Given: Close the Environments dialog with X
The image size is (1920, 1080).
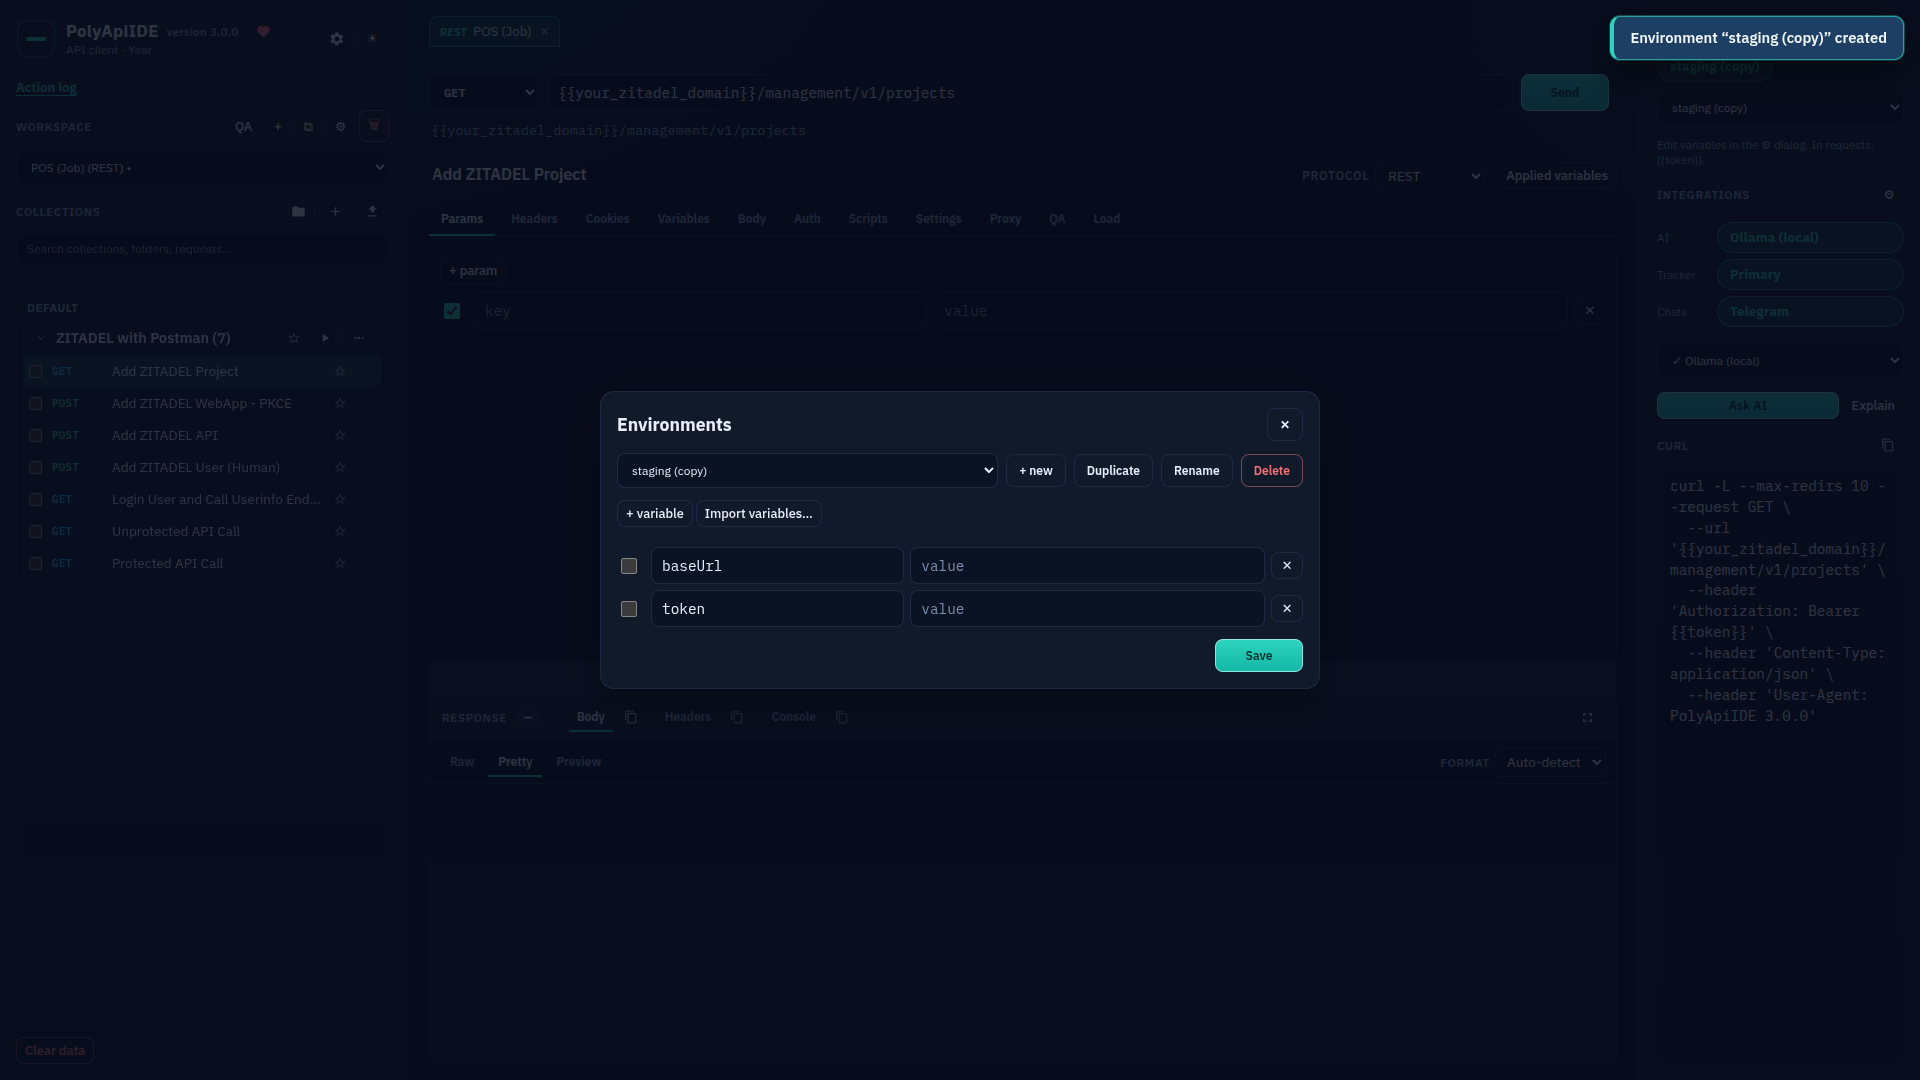Looking at the screenshot, I should coord(1285,425).
